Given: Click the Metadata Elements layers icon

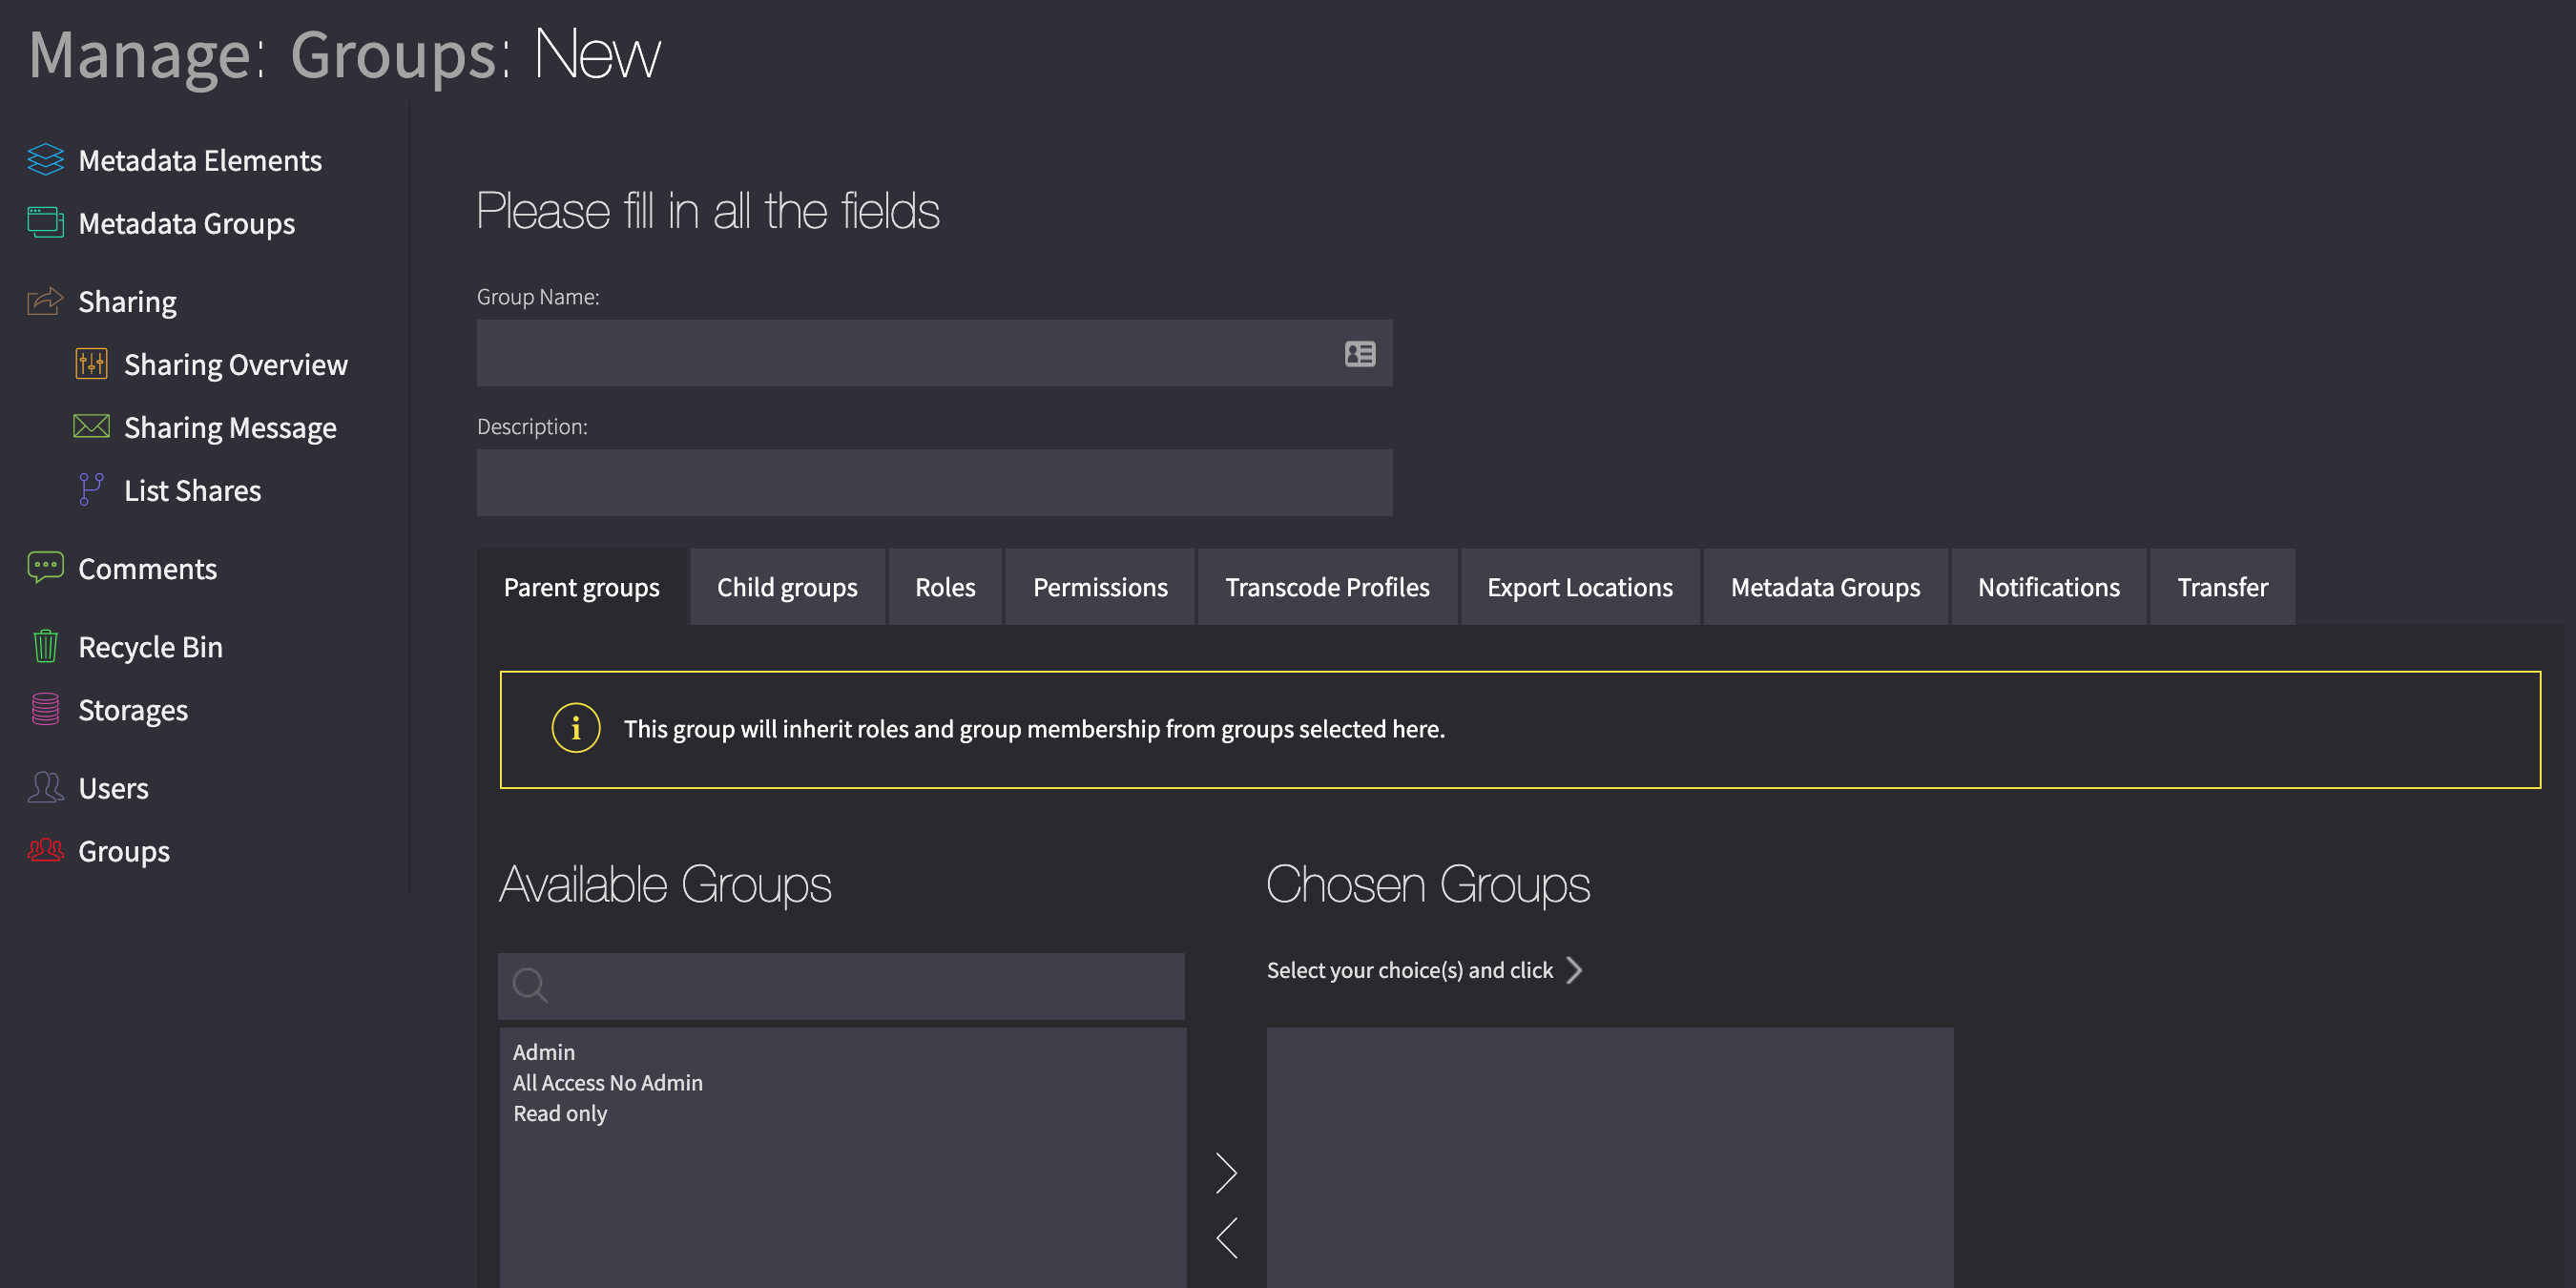Looking at the screenshot, I should [x=45, y=160].
